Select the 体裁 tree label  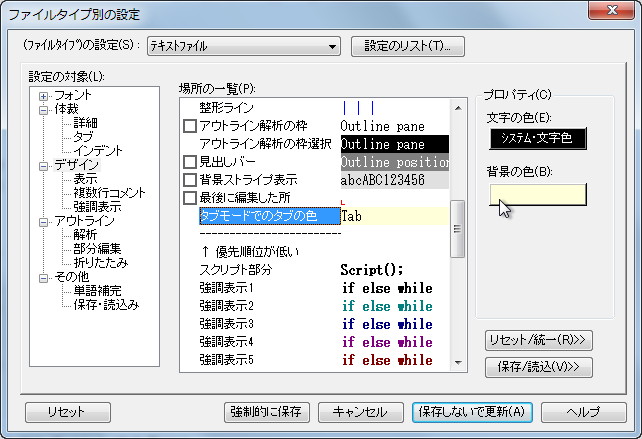66,109
